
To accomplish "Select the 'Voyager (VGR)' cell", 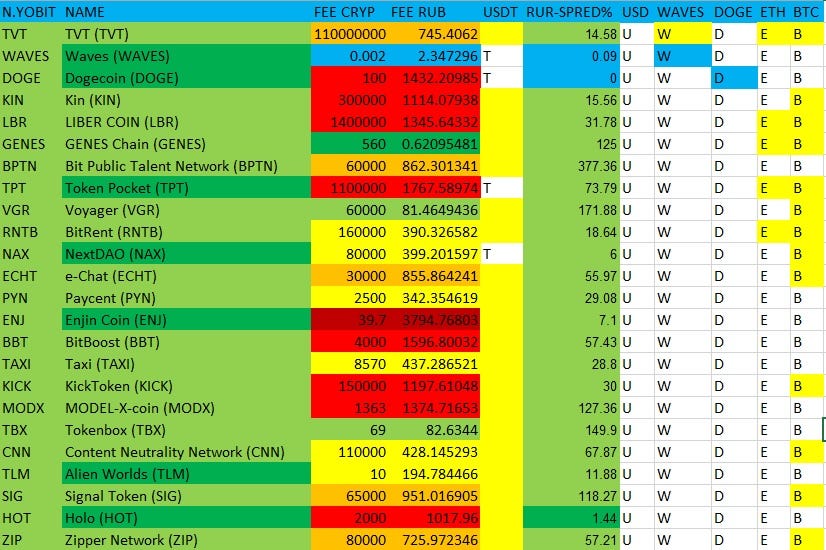I will tap(186, 210).
